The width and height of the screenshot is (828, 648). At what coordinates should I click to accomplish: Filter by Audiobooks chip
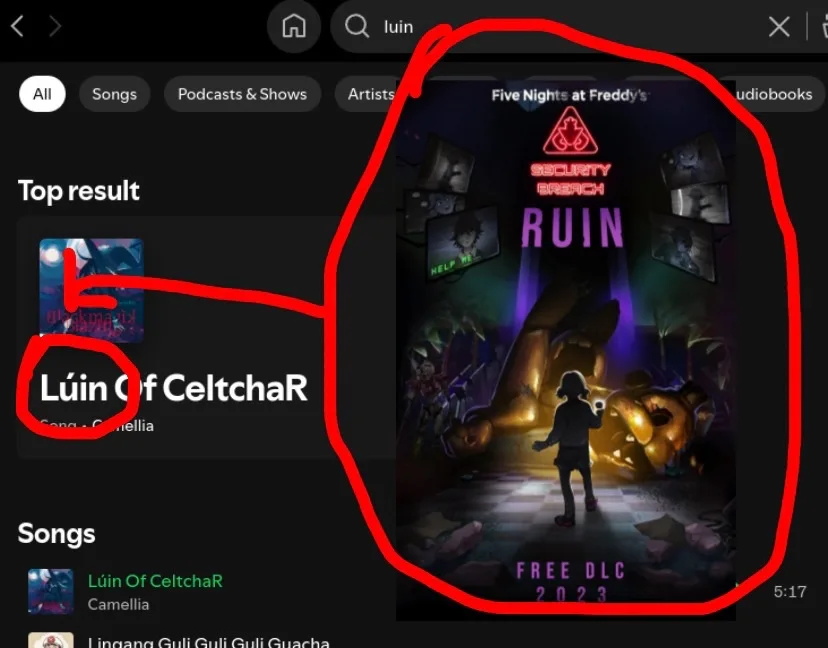click(x=774, y=94)
